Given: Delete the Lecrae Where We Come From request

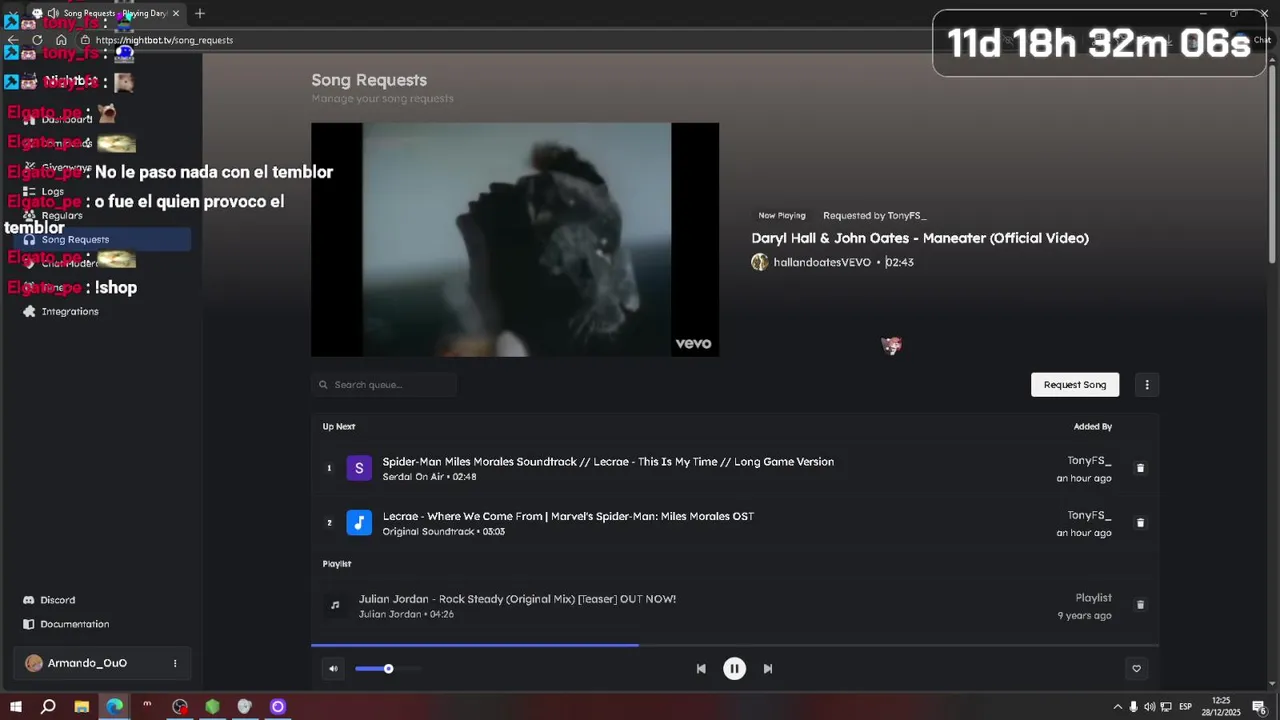Looking at the screenshot, I should coord(1140,523).
